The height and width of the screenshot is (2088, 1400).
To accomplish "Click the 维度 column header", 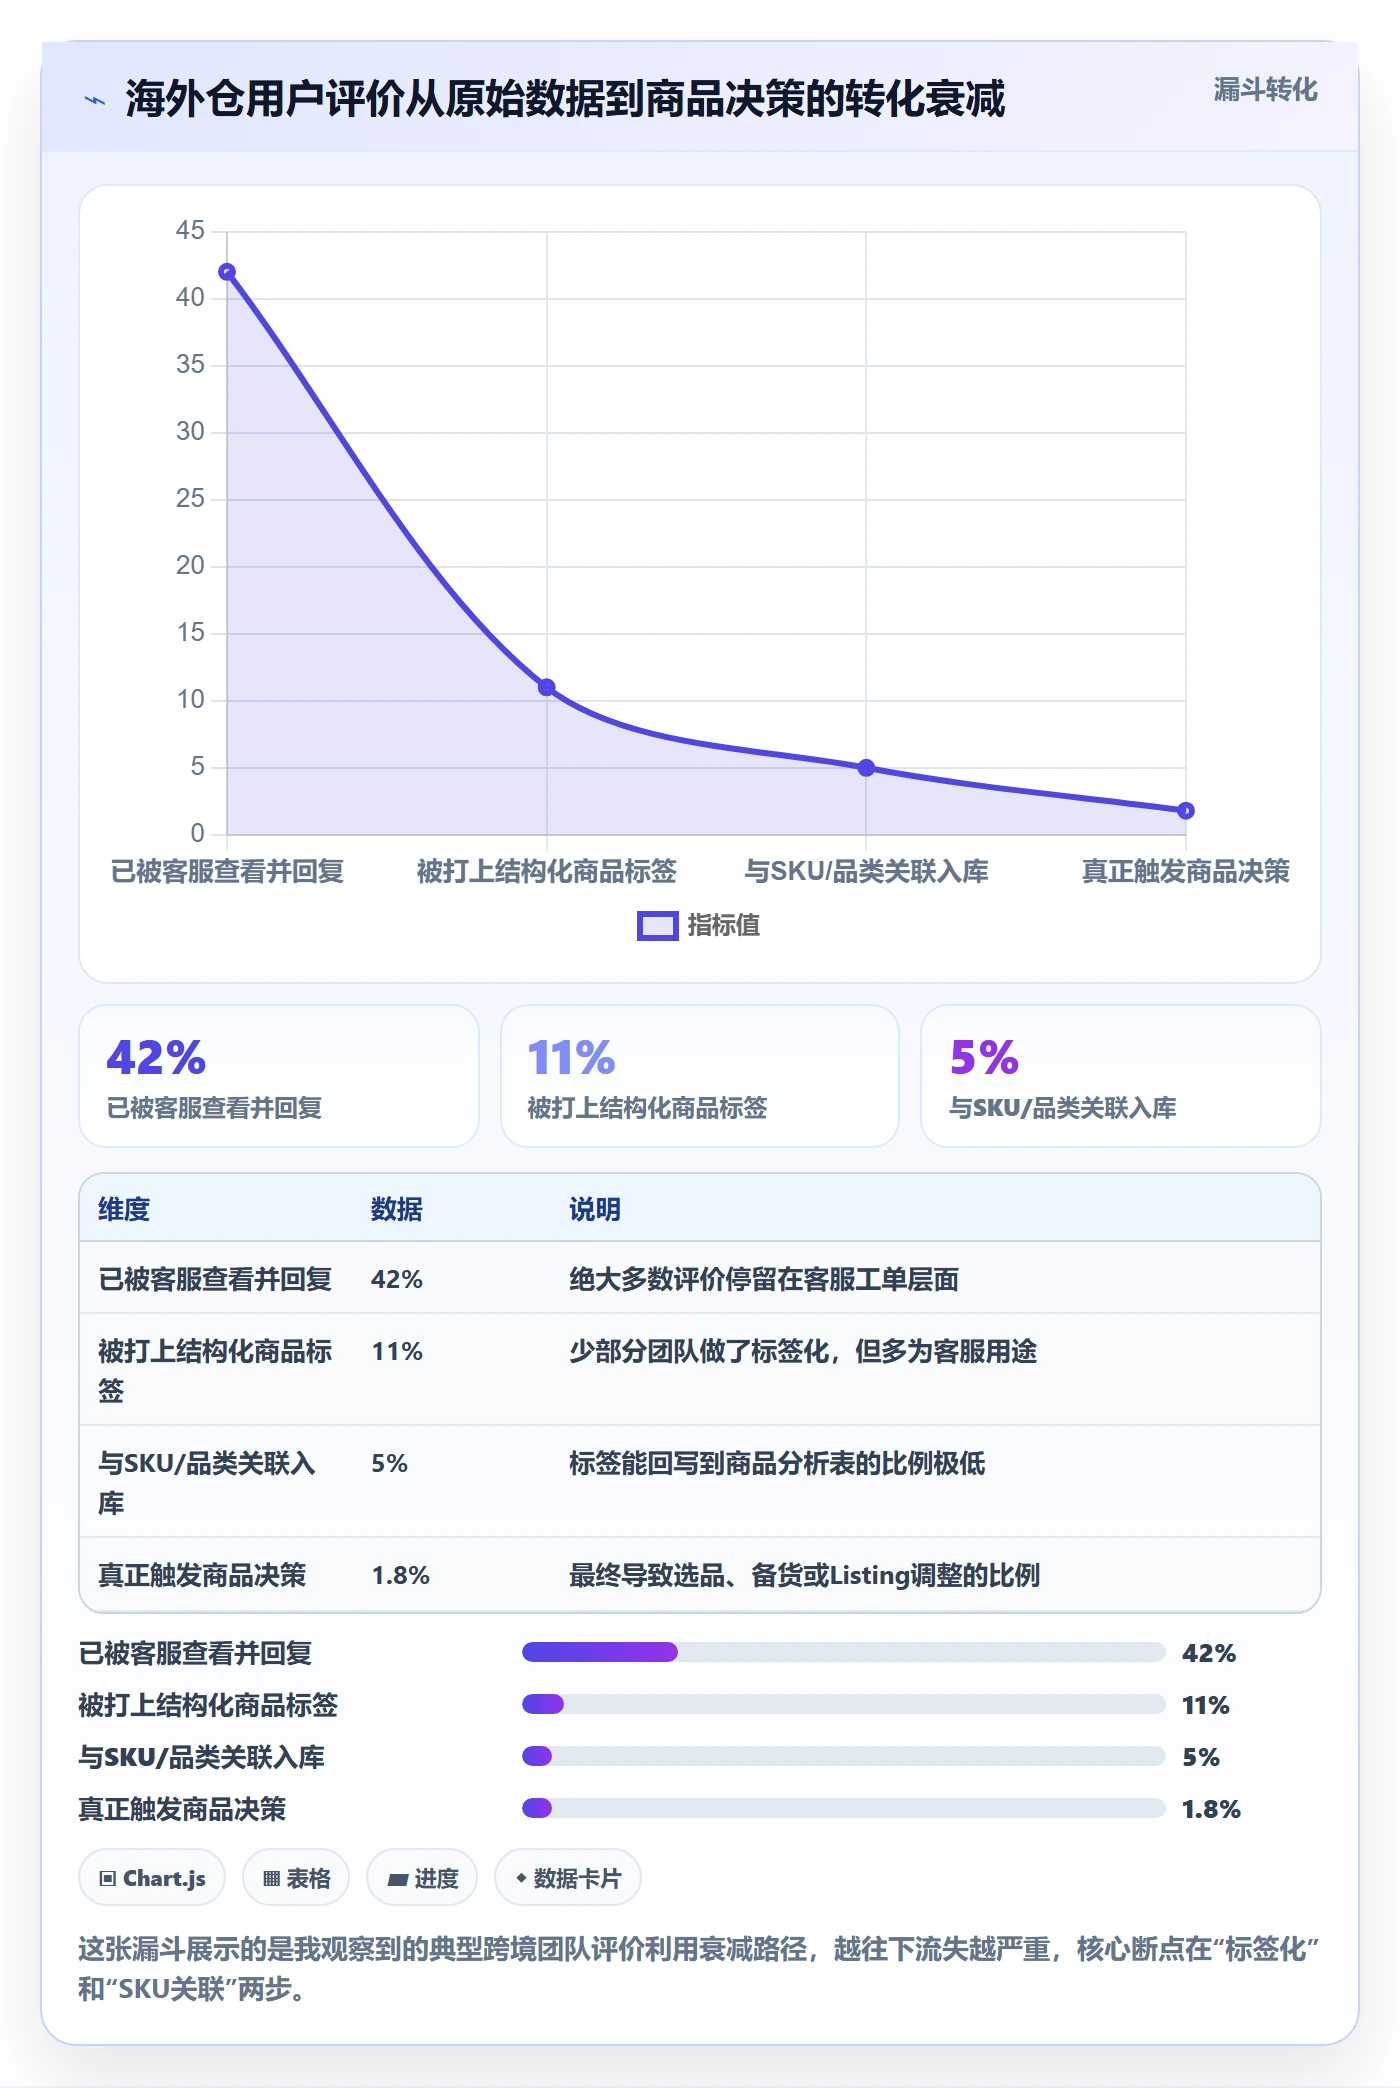I will pyautogui.click(x=124, y=1209).
